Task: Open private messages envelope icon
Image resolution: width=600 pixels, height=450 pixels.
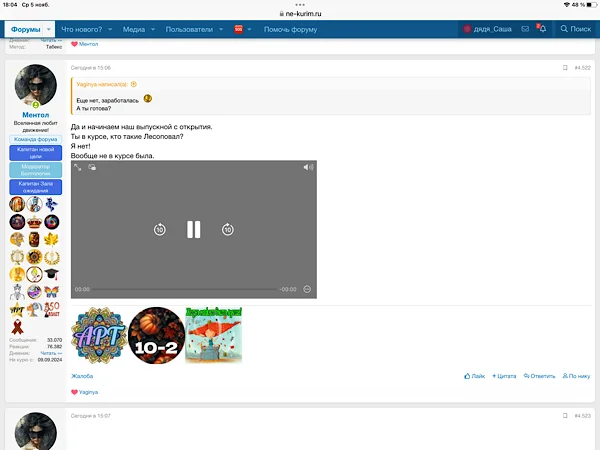Action: (x=524, y=29)
